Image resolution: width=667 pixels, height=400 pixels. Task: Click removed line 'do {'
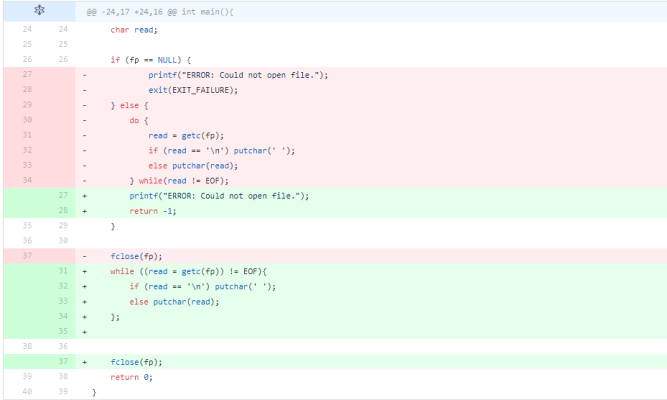(139, 120)
